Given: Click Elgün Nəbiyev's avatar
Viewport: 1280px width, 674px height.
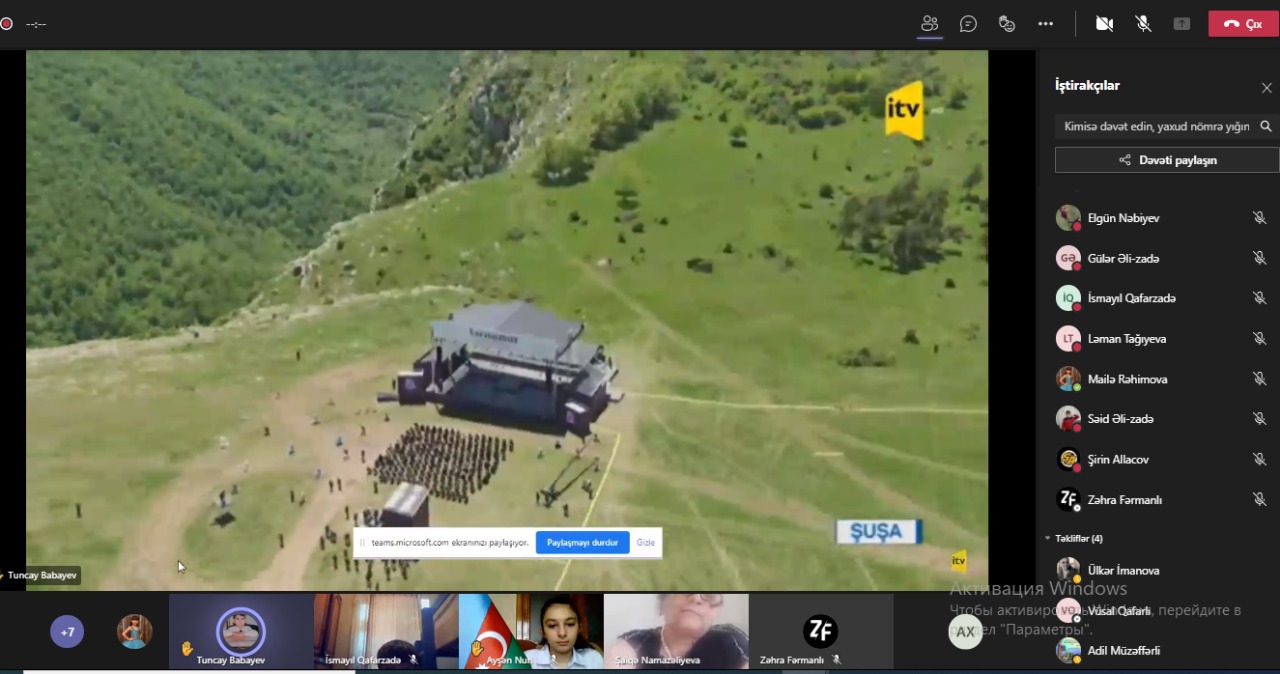Looking at the screenshot, I should click(x=1068, y=217).
